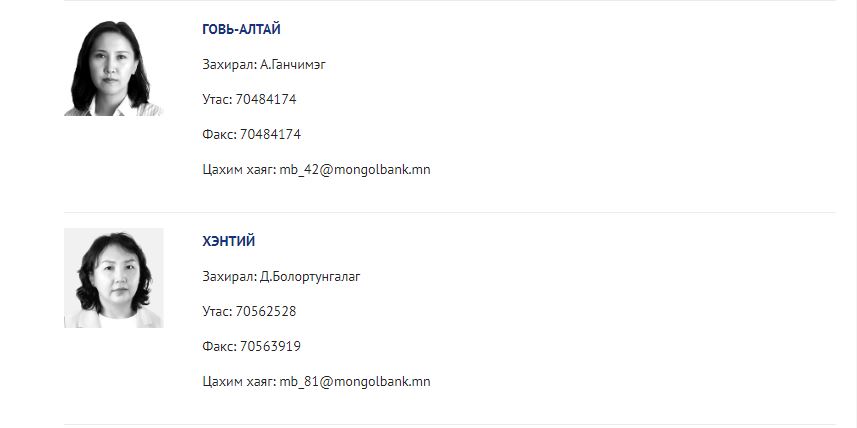Open the ГОВЬ-АЛТАЙ branch heading
This screenshot has width=857, height=428.
click(241, 30)
